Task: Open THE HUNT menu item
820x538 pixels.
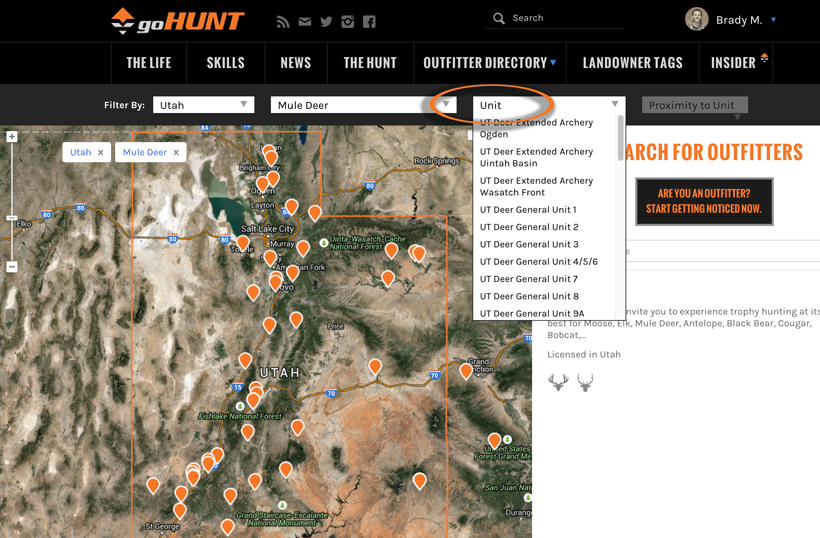Action: pyautogui.click(x=370, y=63)
